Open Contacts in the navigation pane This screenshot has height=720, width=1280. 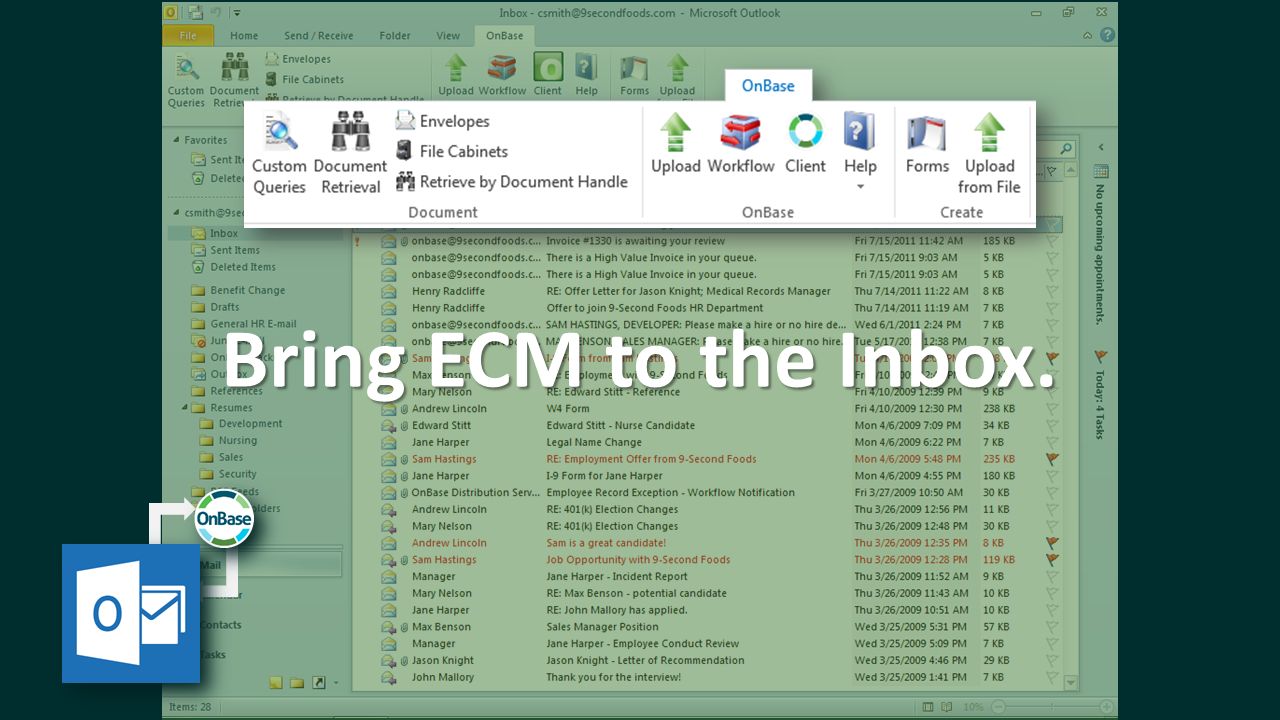[221, 625]
